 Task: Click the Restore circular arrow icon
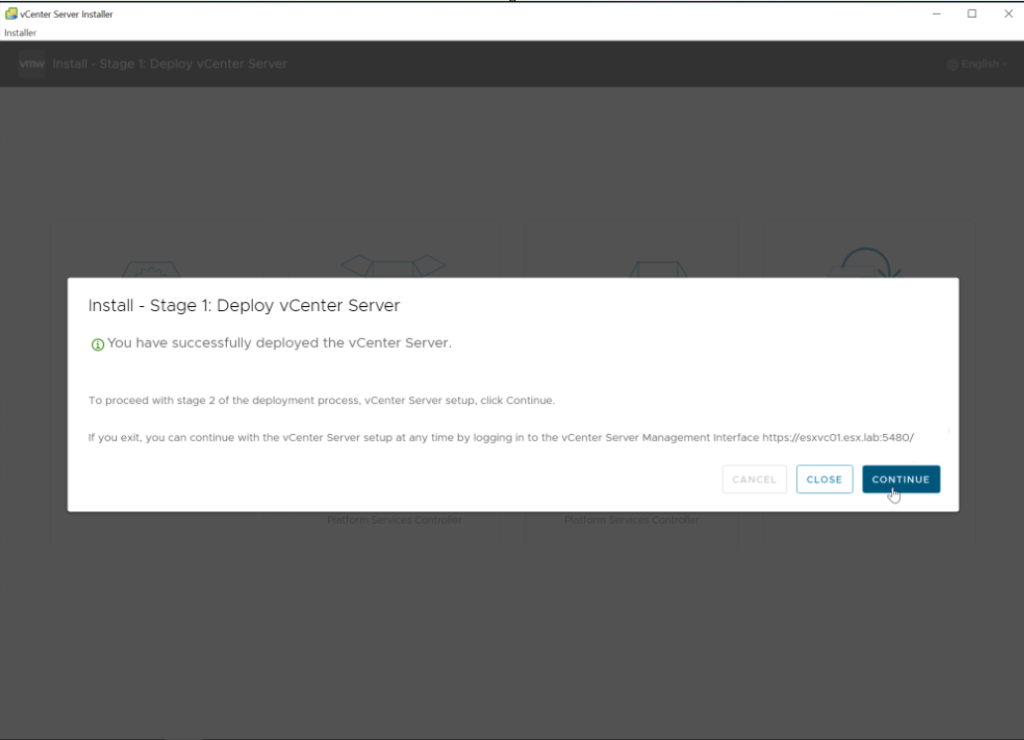(x=870, y=264)
